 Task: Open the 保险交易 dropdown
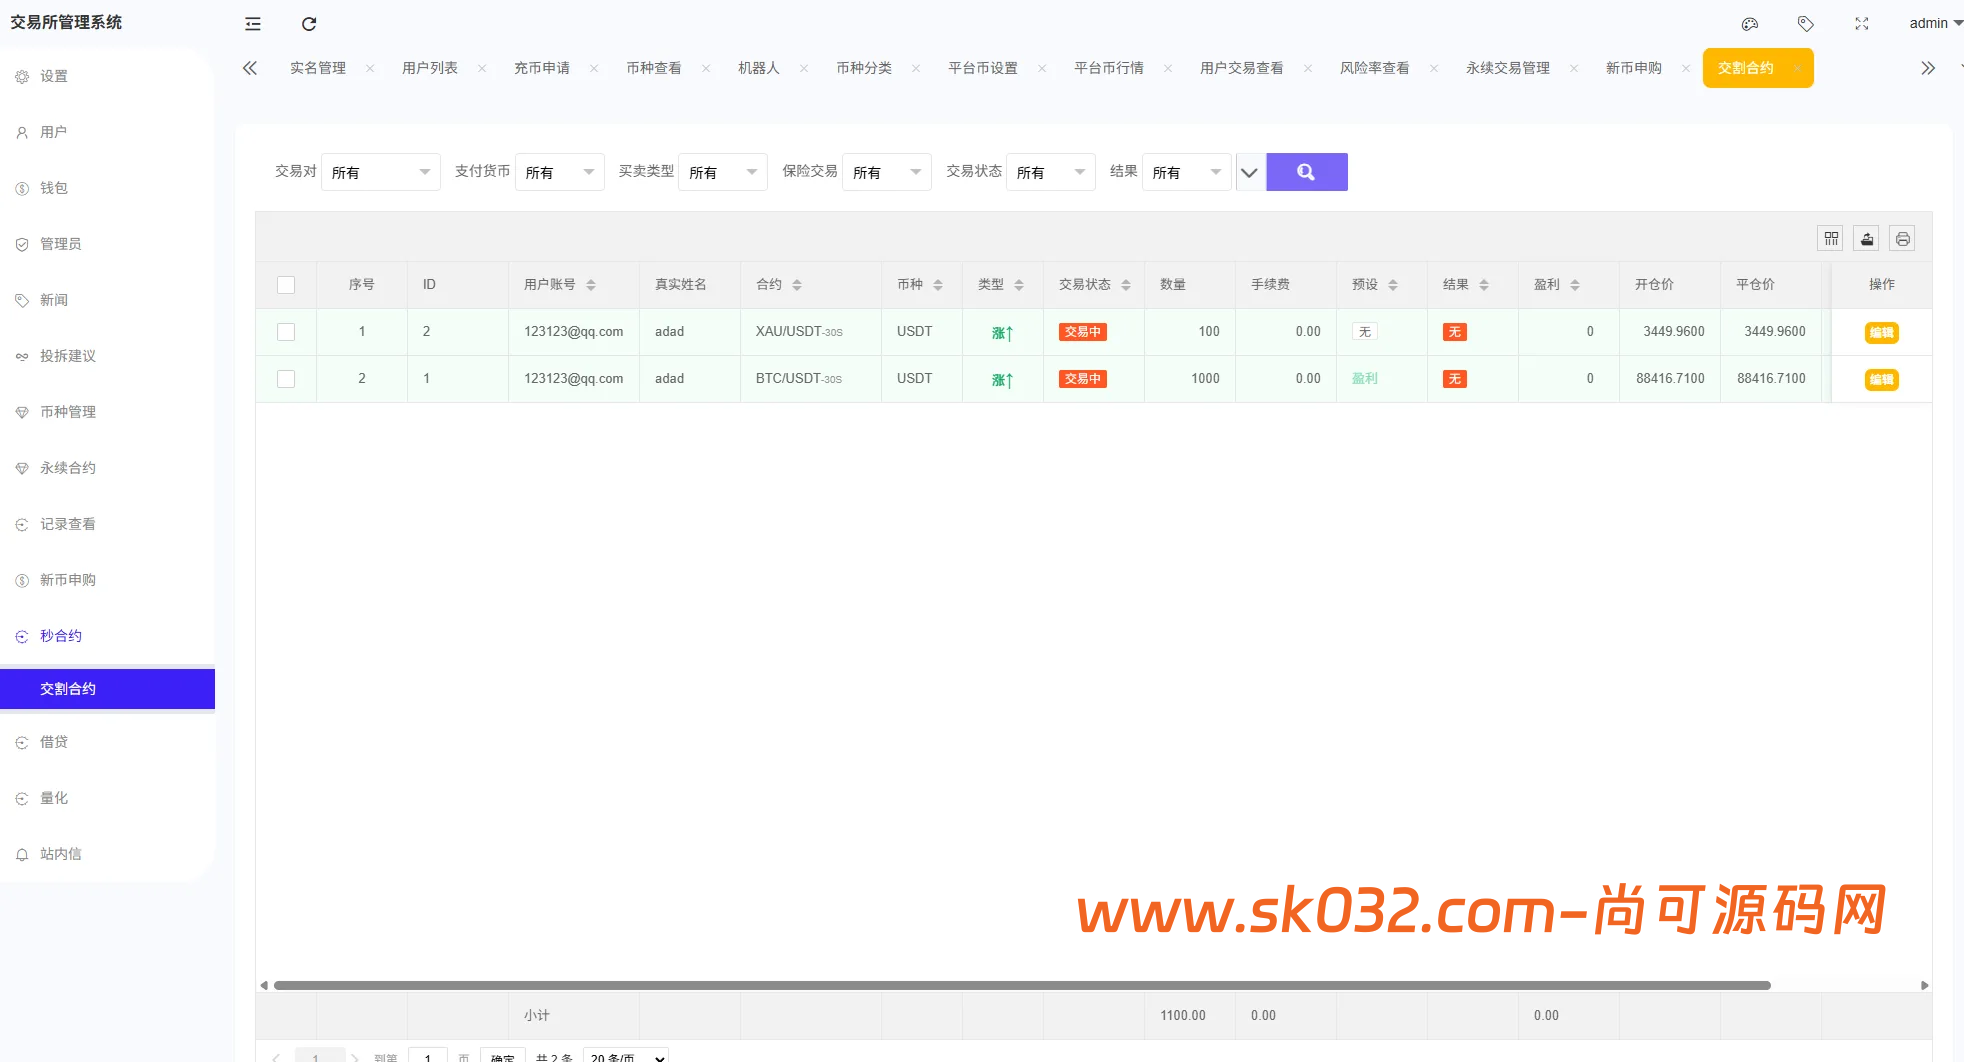click(887, 172)
